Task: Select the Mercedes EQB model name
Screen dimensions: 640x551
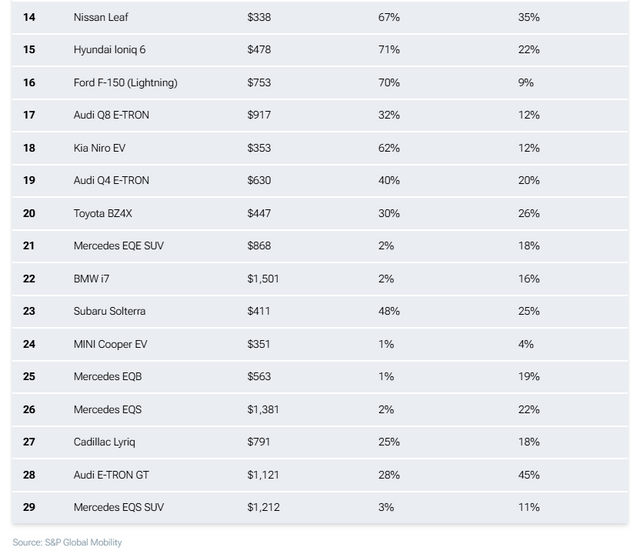Action: [x=107, y=377]
